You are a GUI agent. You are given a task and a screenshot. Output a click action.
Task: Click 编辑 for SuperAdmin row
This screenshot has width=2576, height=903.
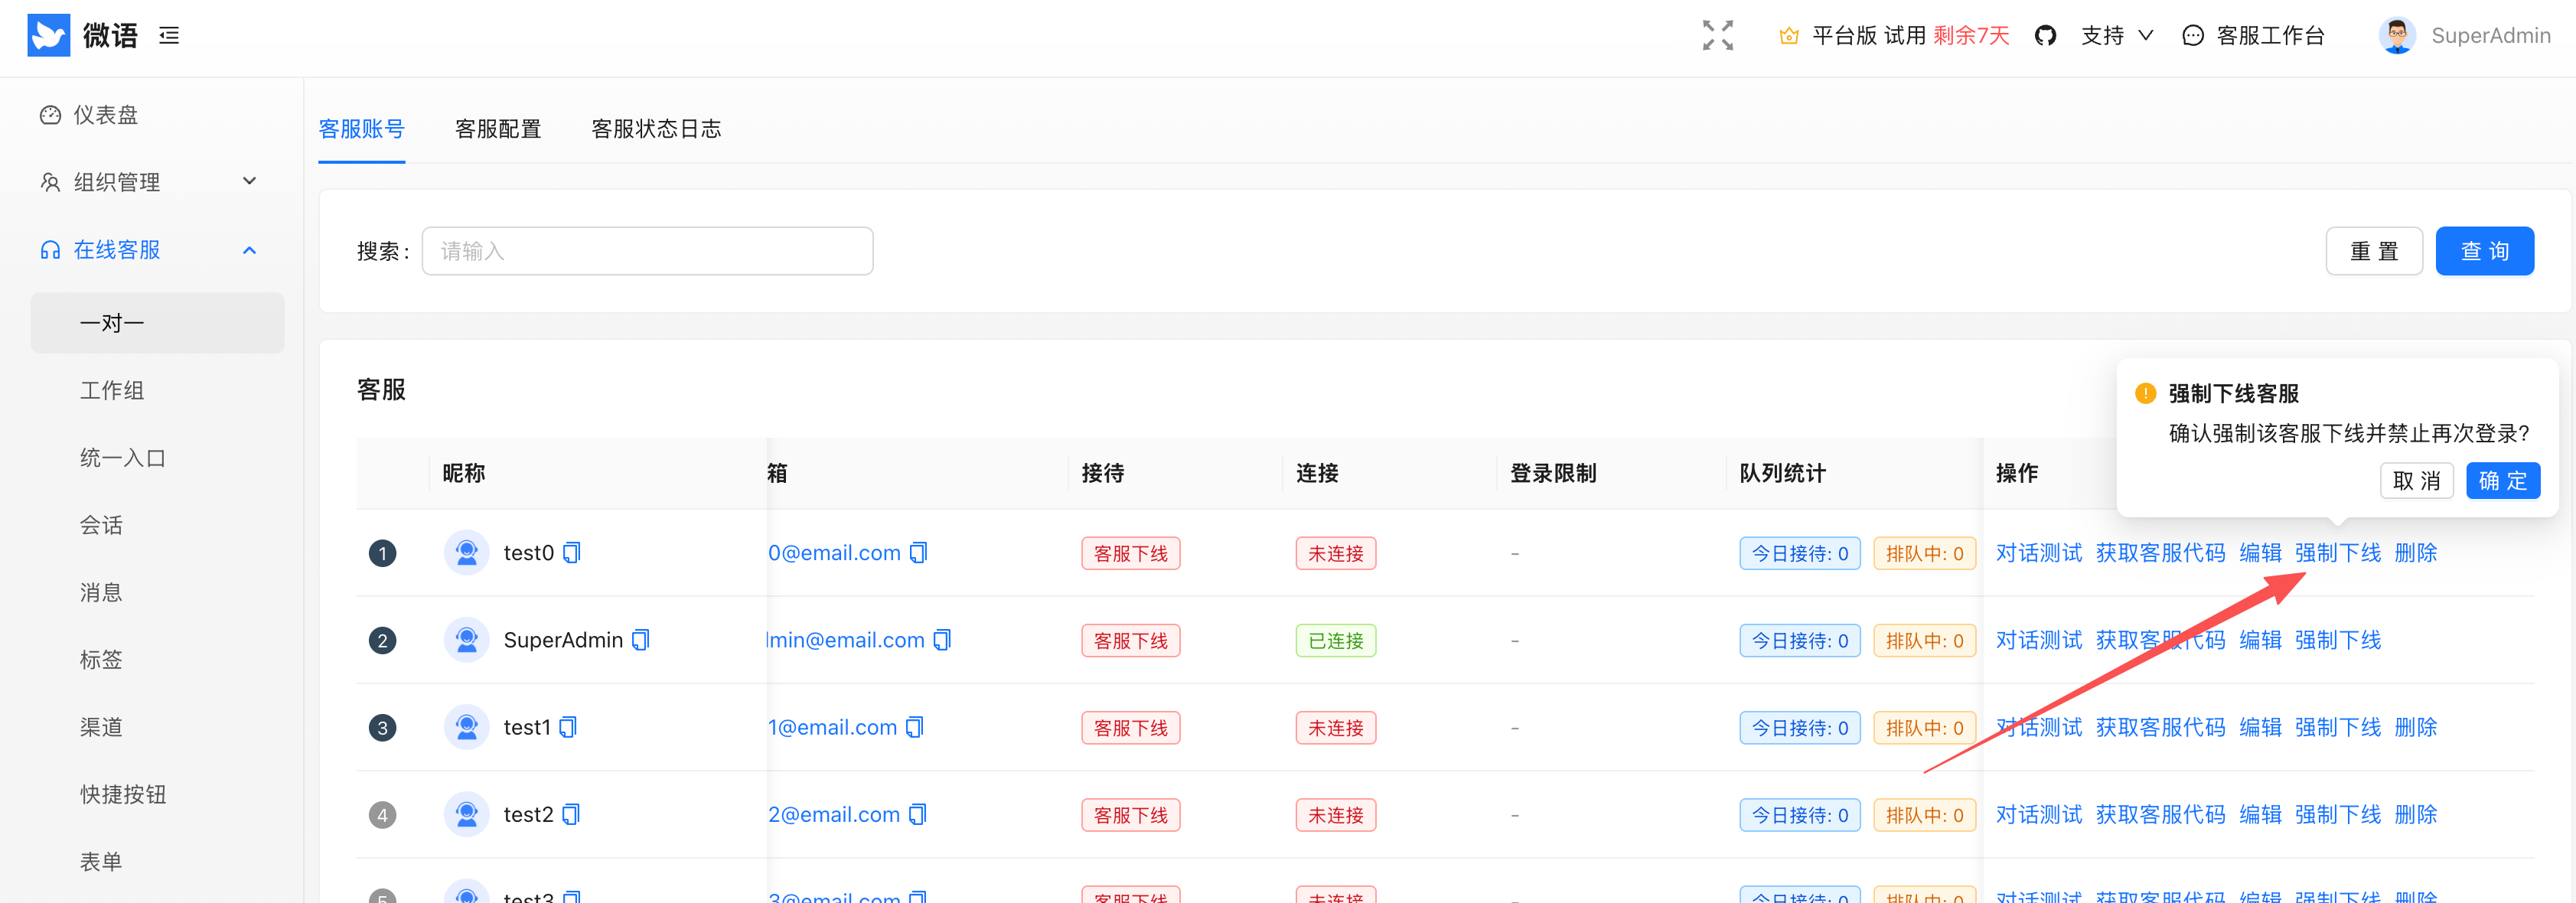[x=2260, y=640]
